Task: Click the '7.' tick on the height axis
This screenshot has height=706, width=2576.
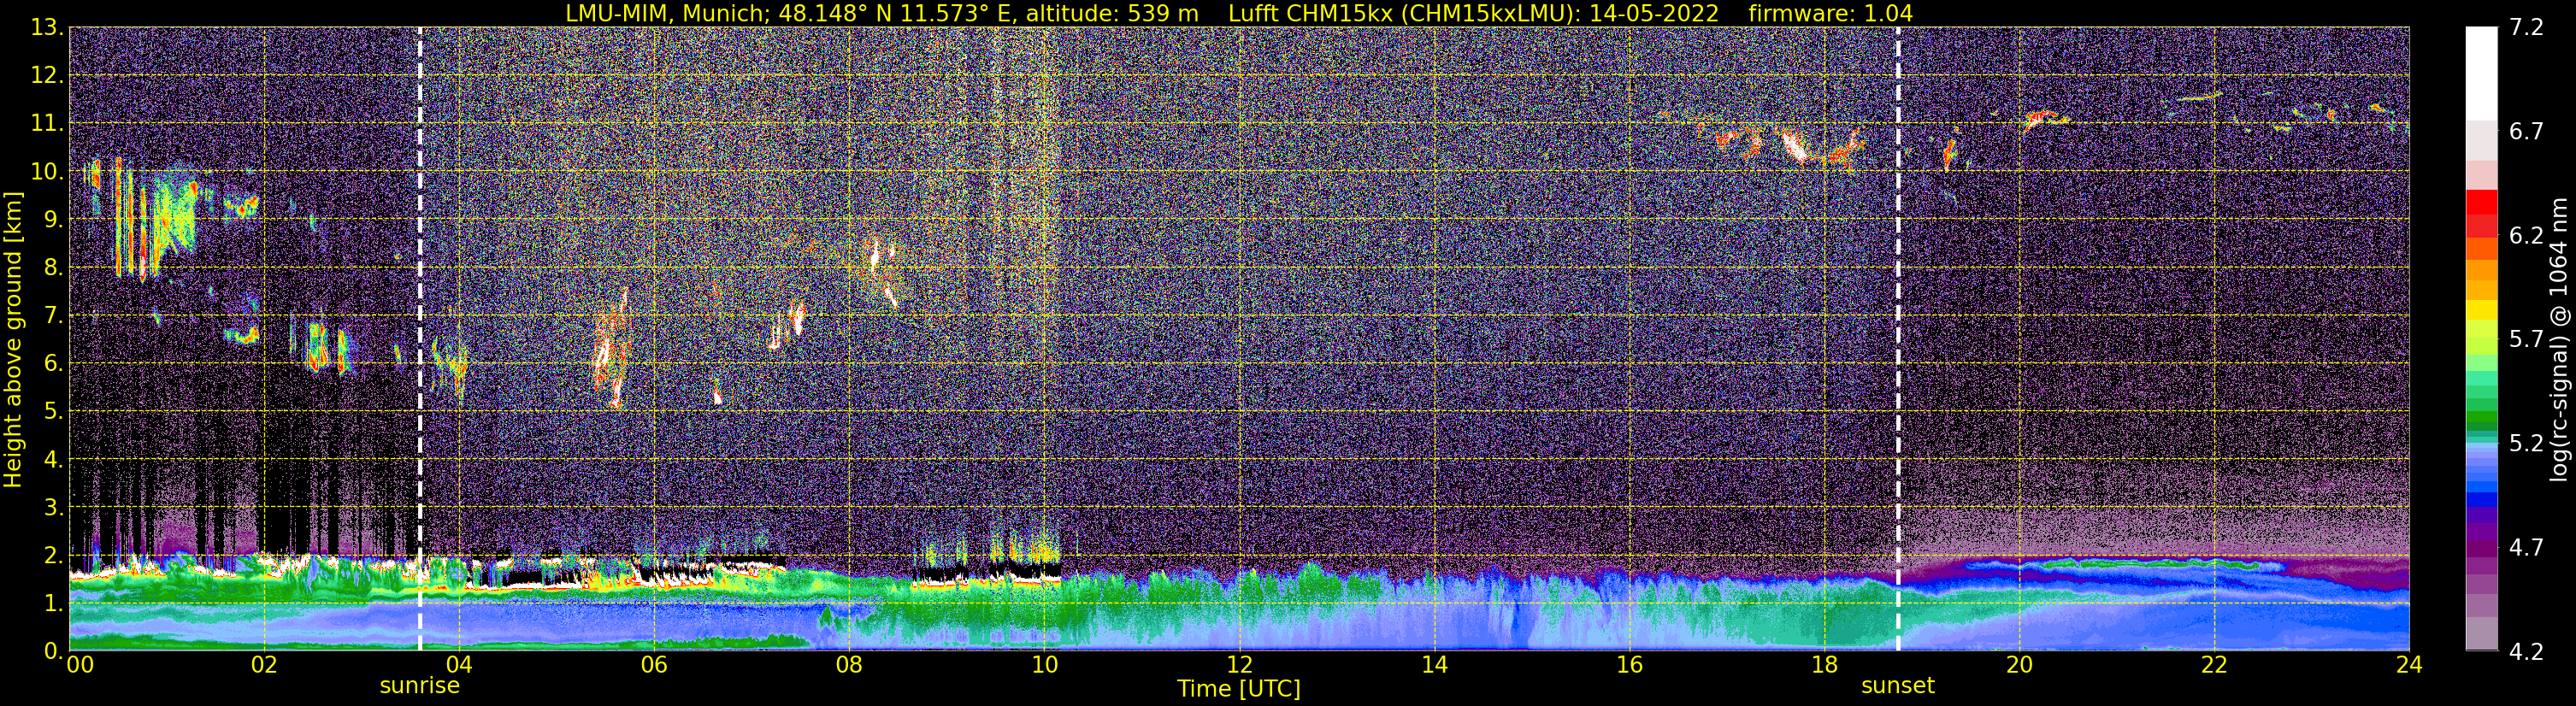Action: coord(53,315)
